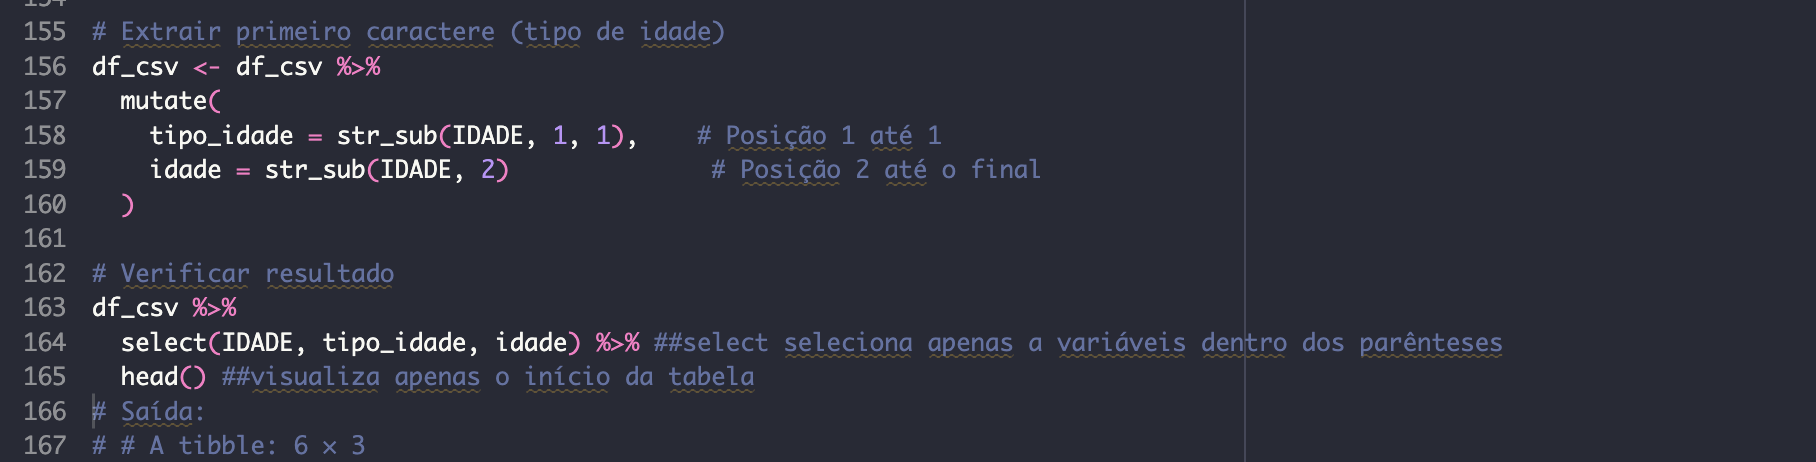This screenshot has width=1816, height=462.
Task: Click line number 167 in the gutter
Action: [x=45, y=446]
